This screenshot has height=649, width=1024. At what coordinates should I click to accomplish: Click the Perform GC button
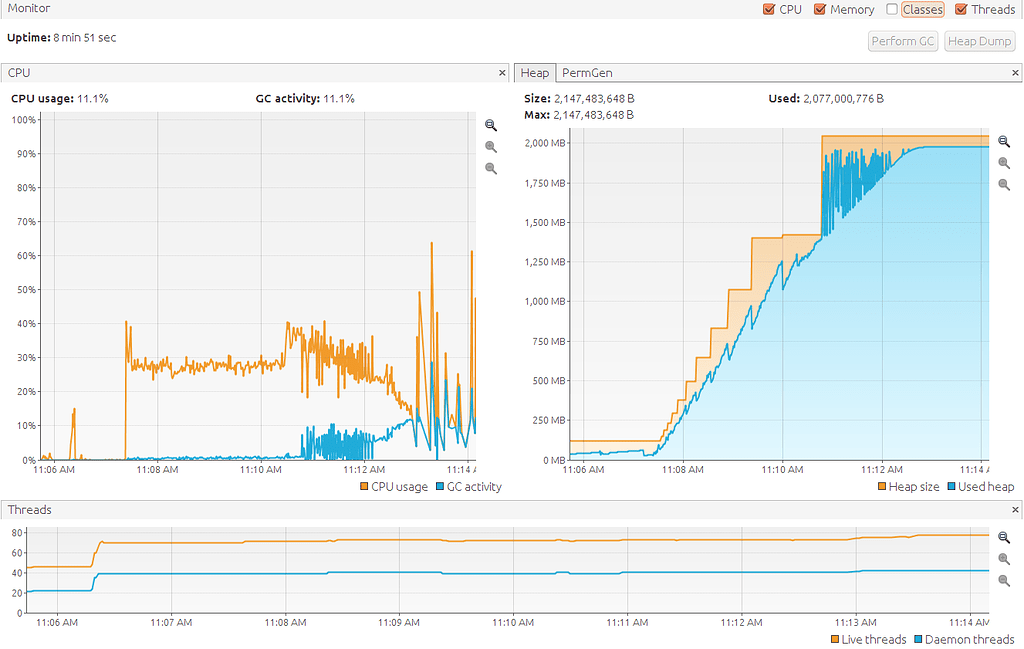pos(902,41)
